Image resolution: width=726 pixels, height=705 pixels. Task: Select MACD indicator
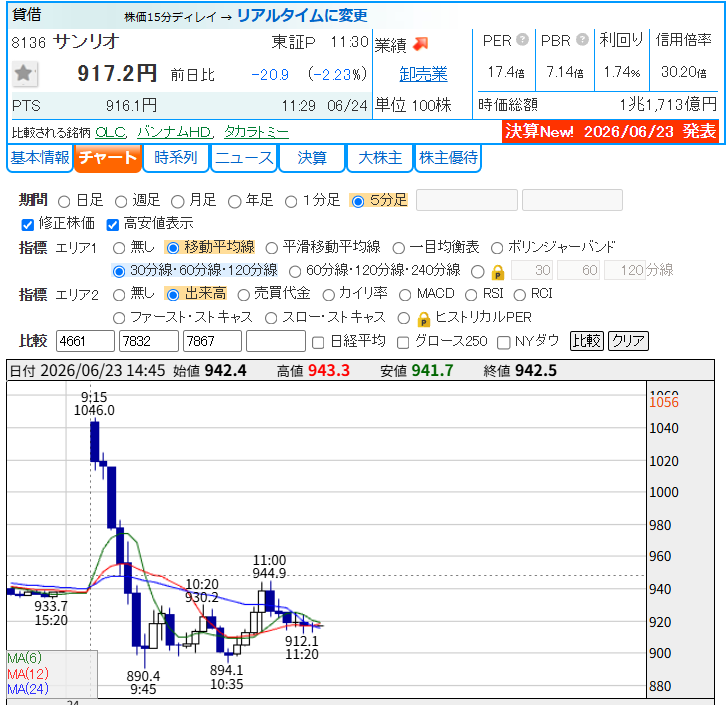405,295
